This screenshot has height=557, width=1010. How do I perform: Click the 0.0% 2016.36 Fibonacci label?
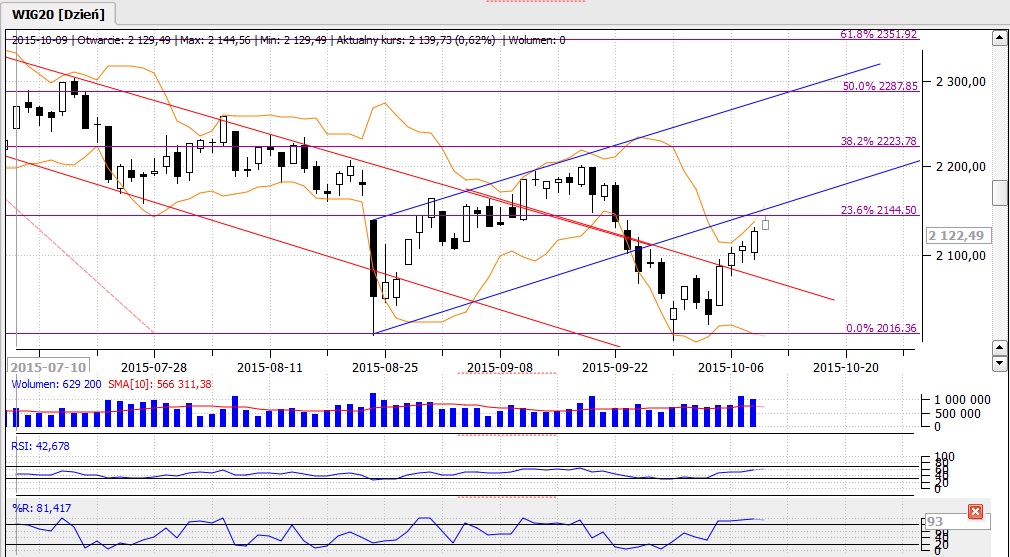881,328
